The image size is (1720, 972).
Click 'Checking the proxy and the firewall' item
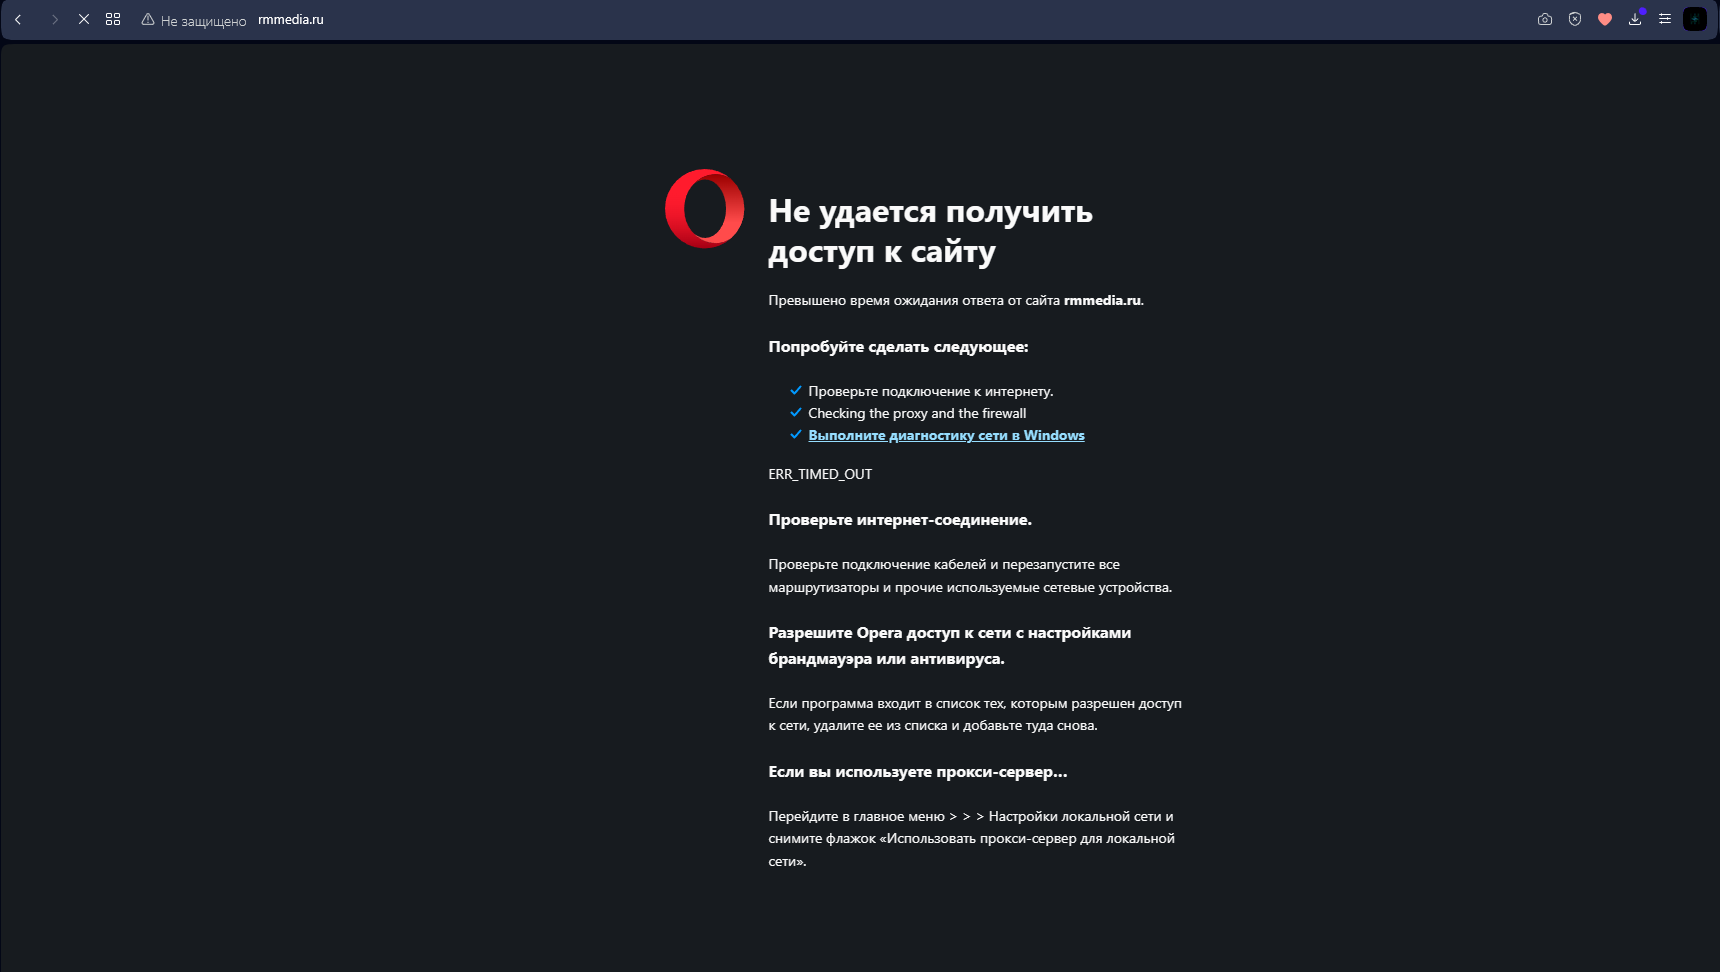click(x=917, y=413)
